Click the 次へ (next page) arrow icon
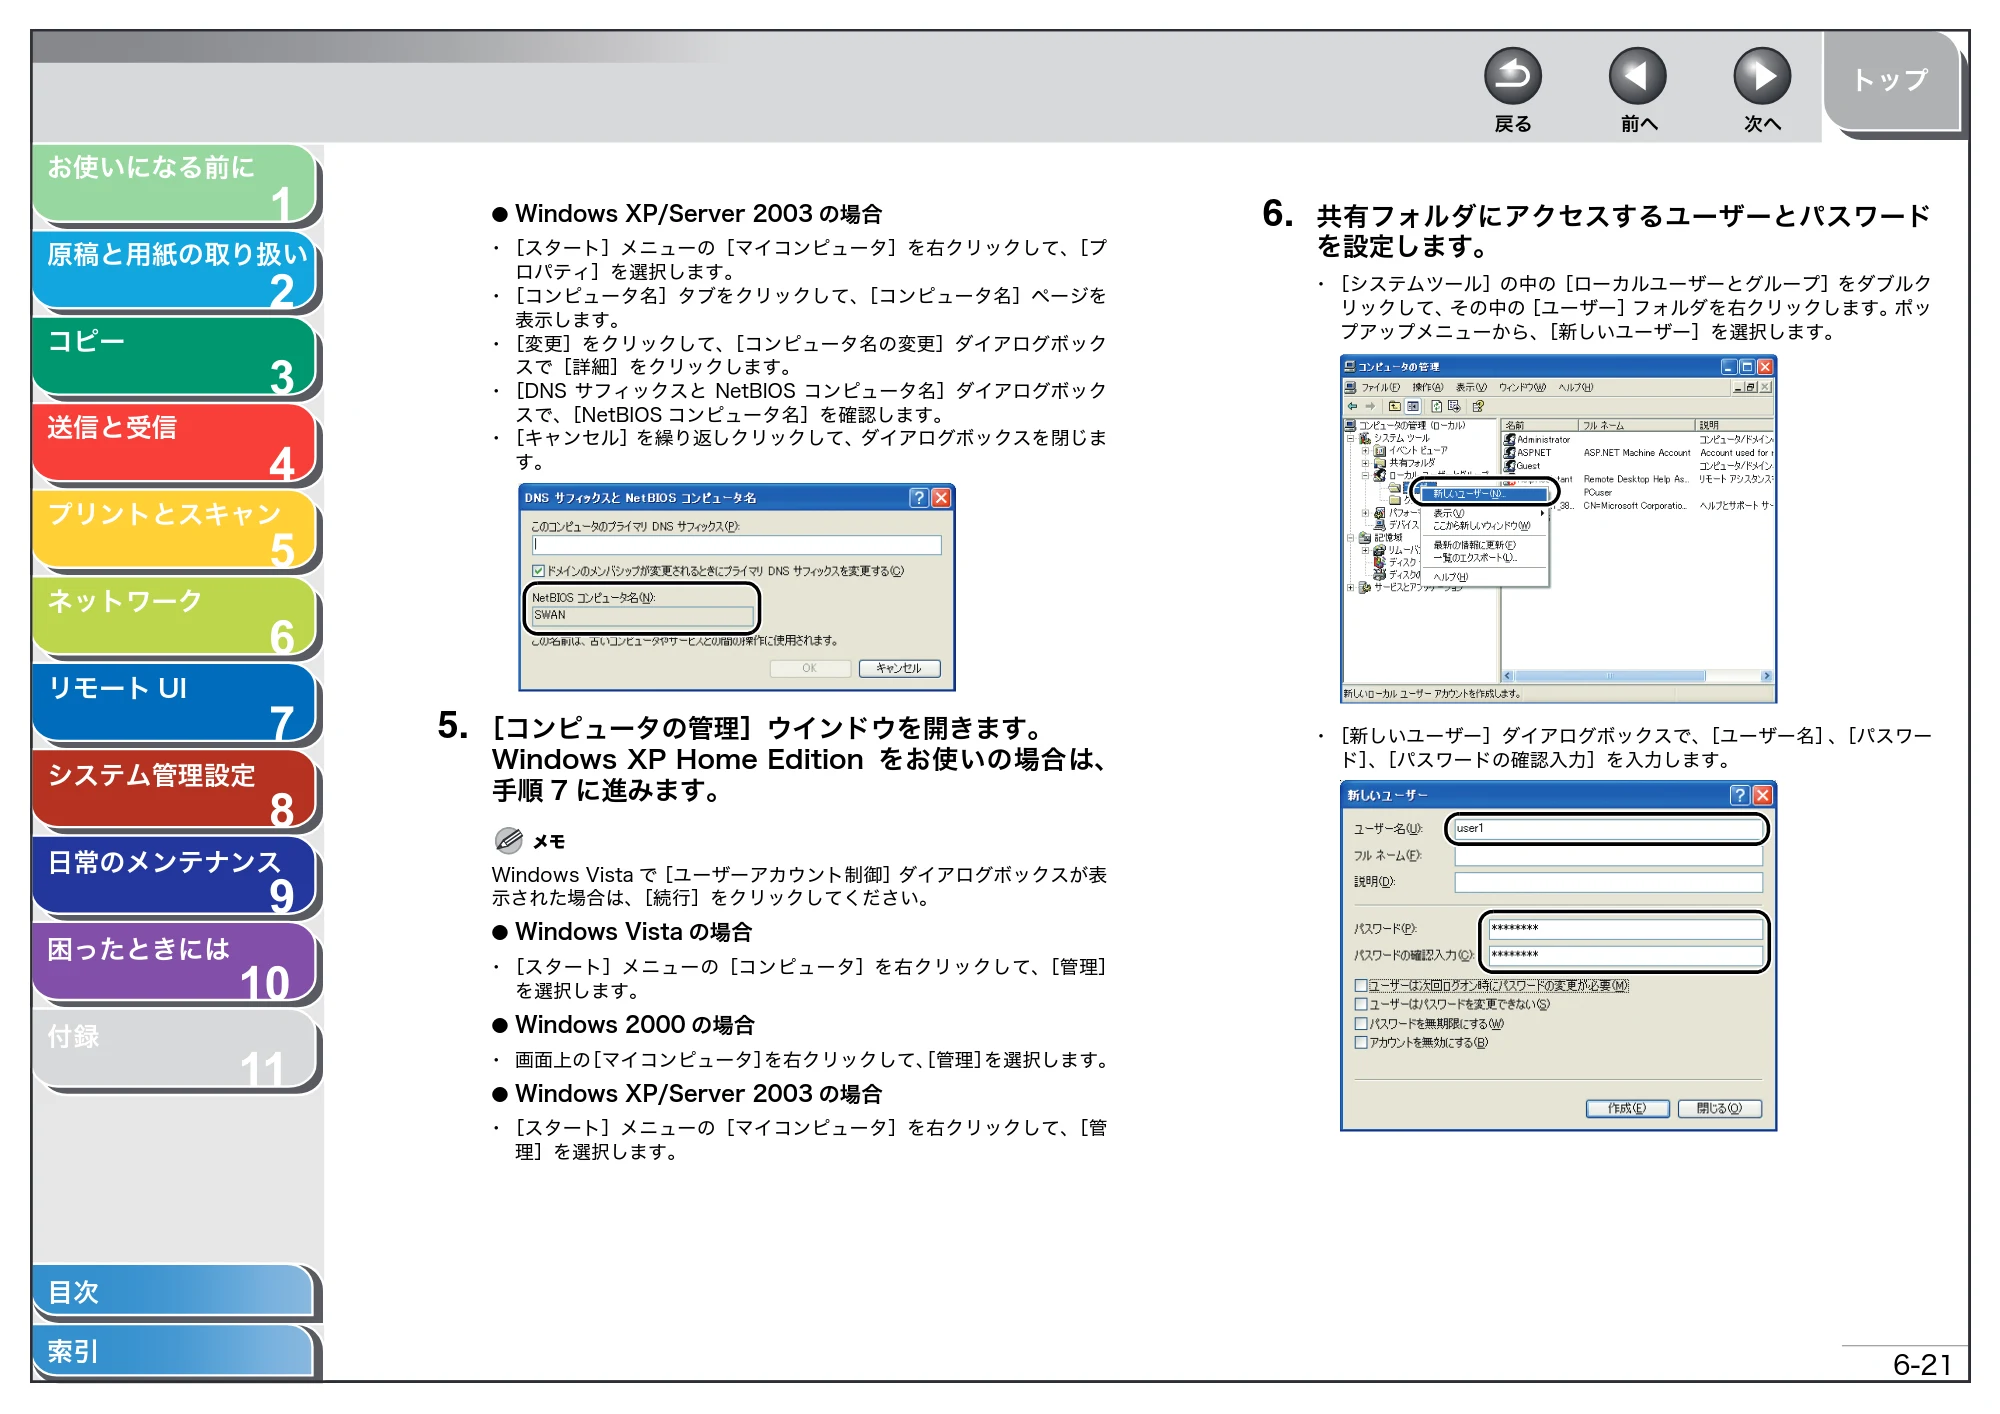 (x=1761, y=76)
